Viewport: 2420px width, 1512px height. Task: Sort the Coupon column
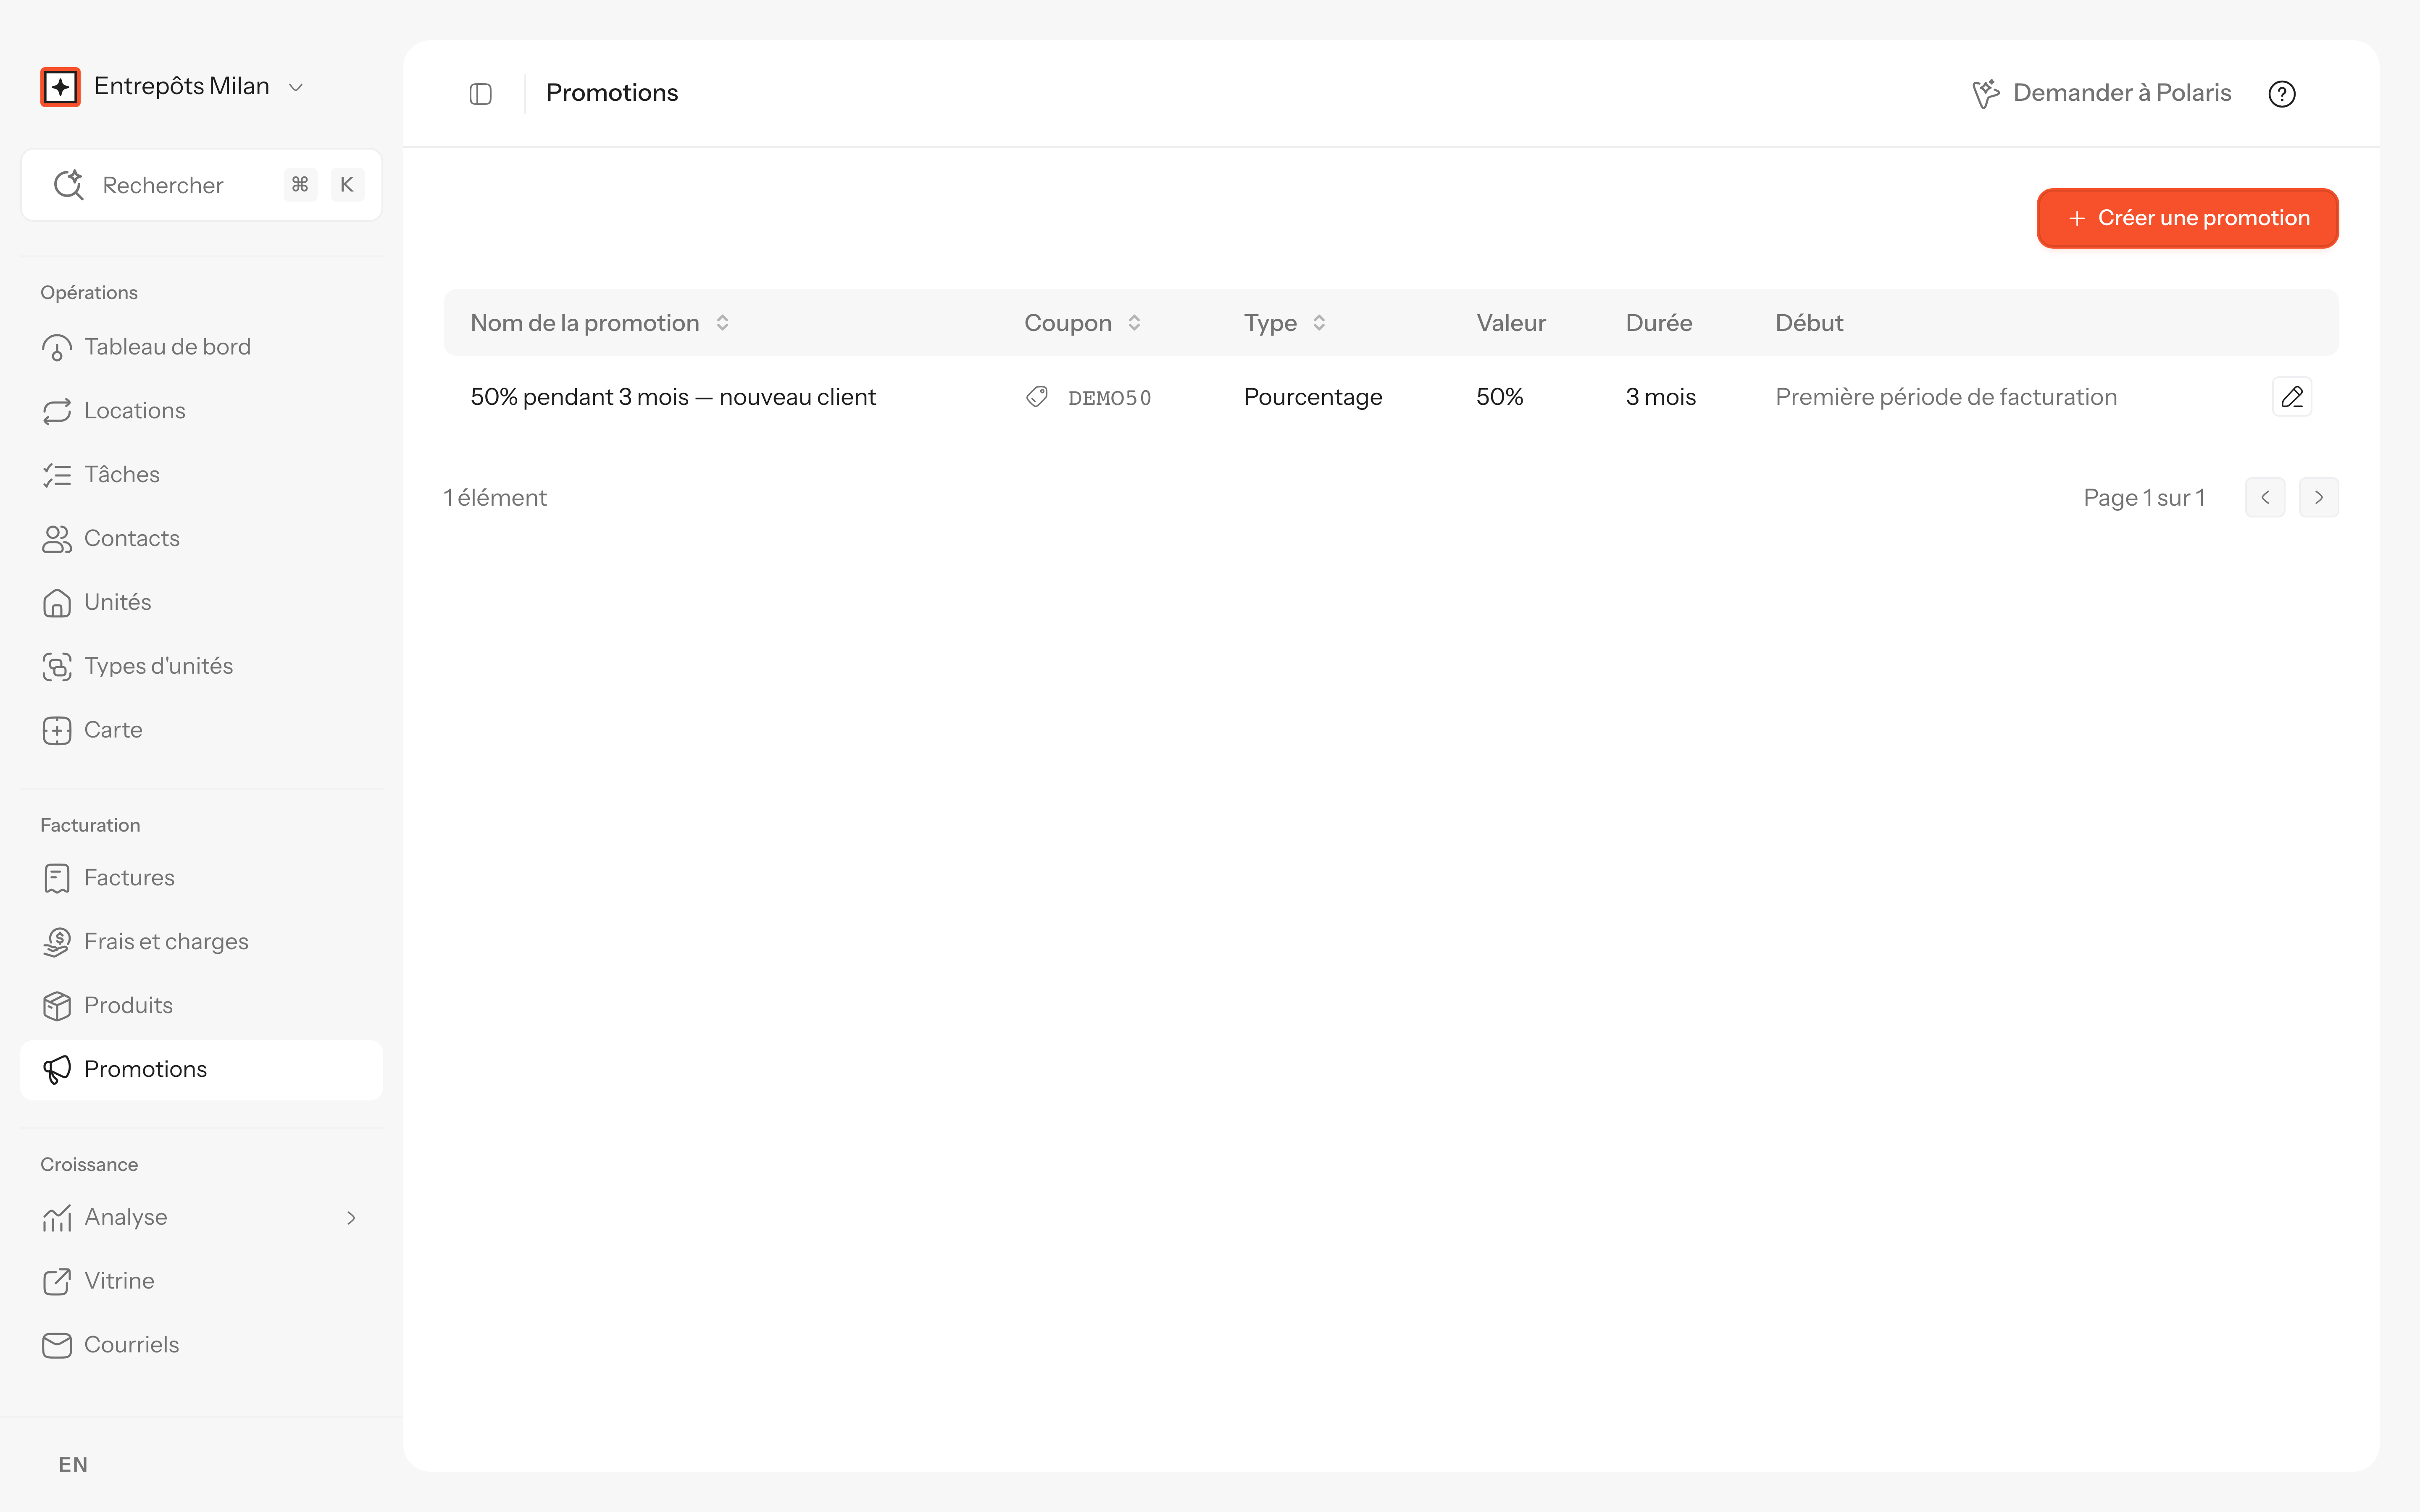1083,323
